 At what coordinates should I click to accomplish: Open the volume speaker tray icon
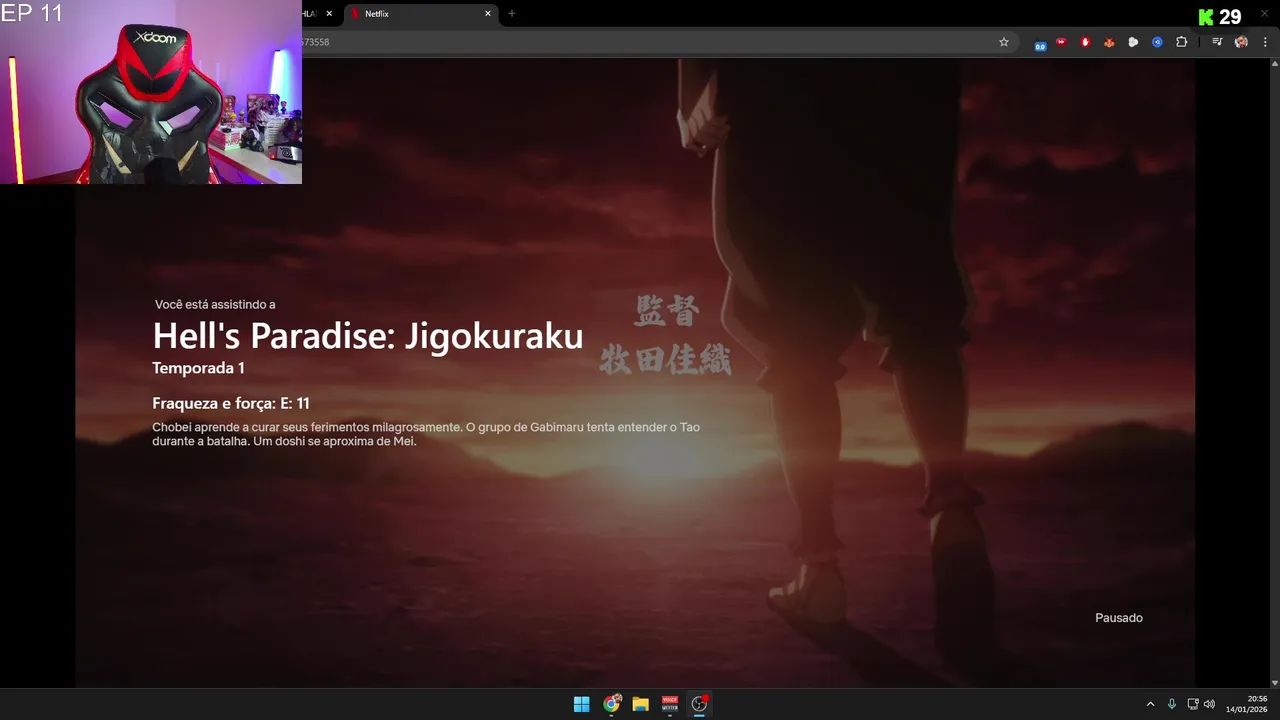(1209, 704)
